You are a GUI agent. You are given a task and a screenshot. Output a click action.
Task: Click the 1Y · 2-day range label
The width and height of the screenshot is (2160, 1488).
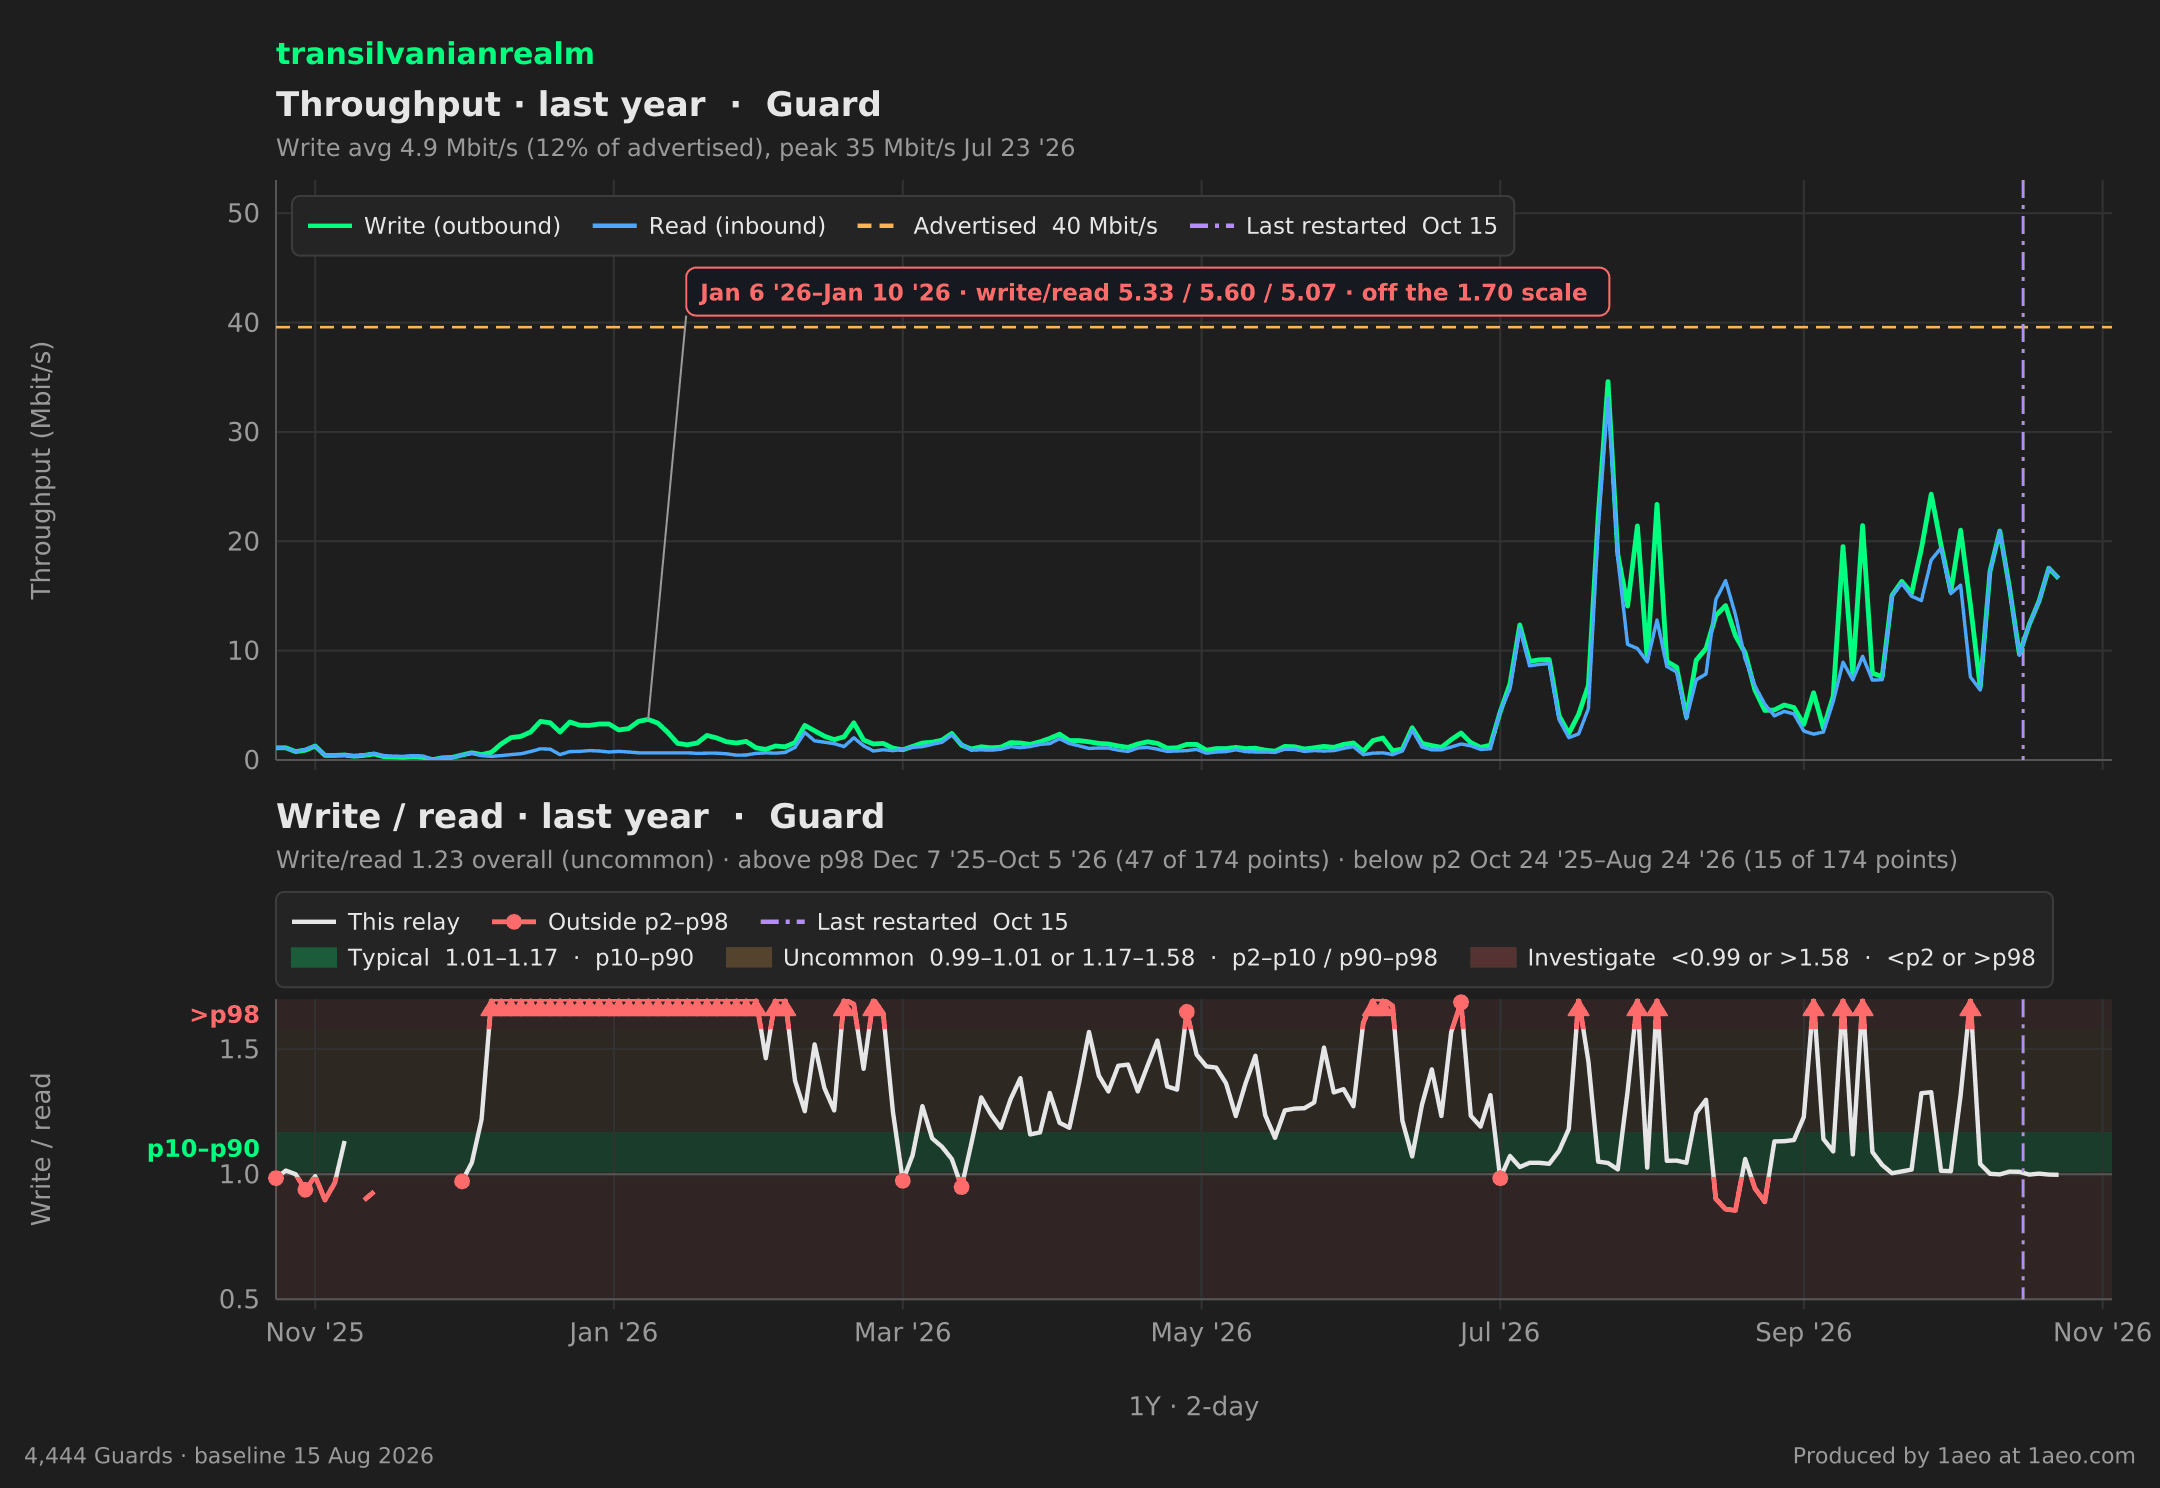pos(1193,1407)
